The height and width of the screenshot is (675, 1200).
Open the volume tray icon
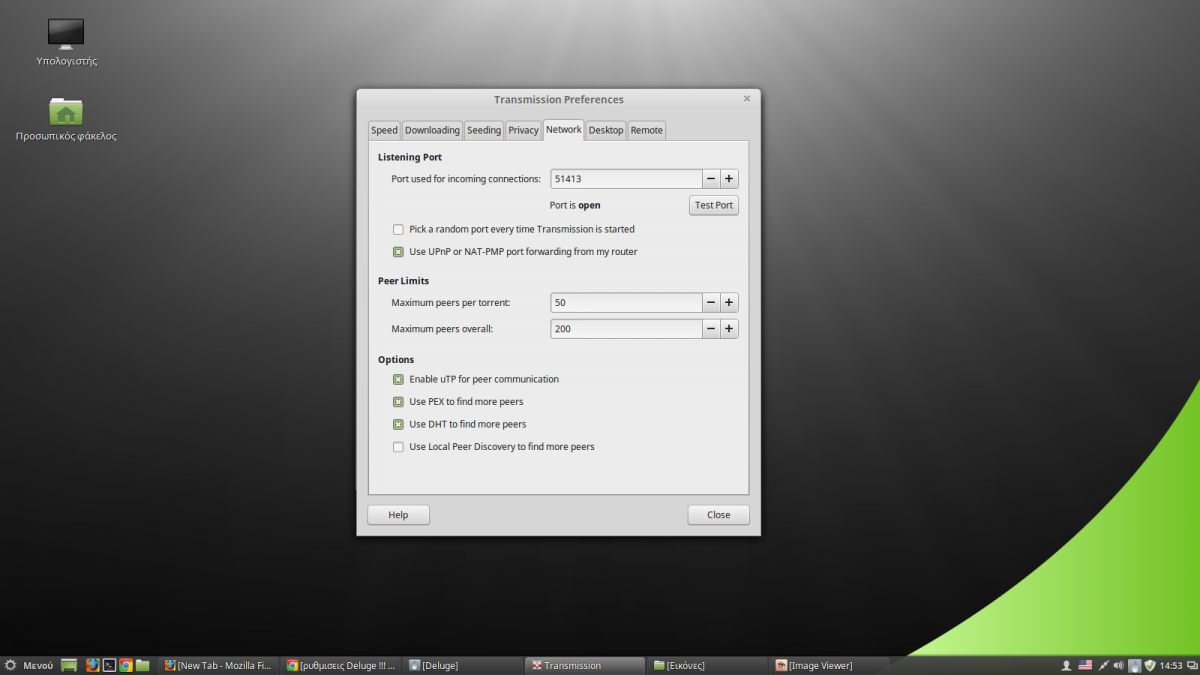tap(1119, 665)
